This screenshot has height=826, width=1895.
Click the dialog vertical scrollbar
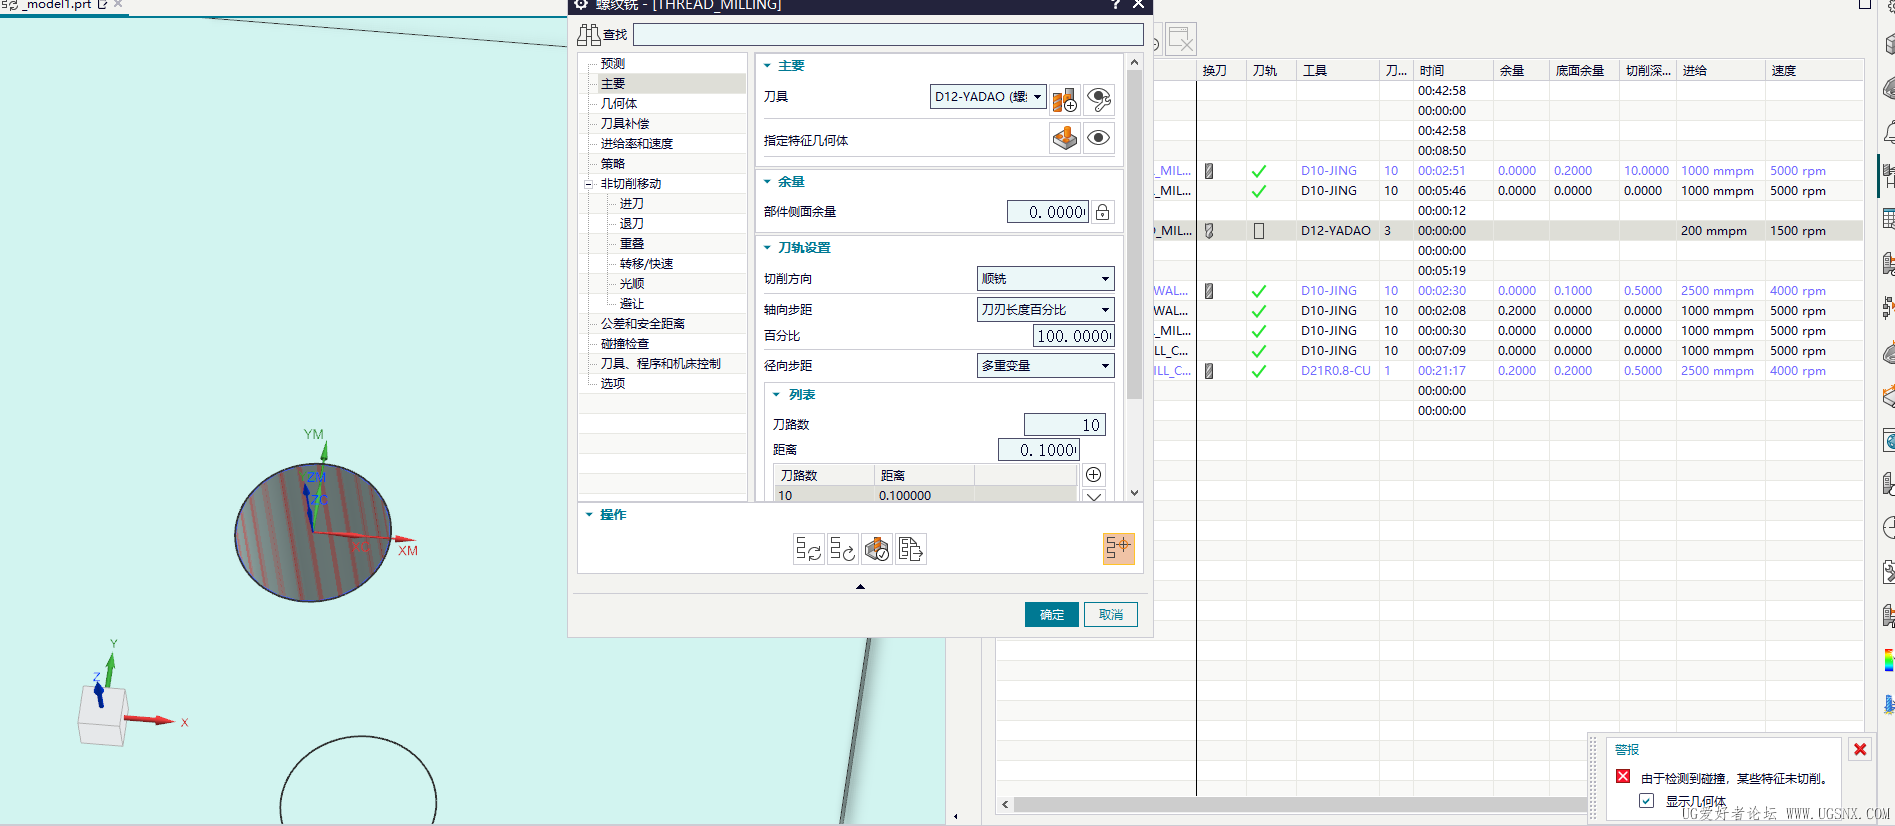1134,235
